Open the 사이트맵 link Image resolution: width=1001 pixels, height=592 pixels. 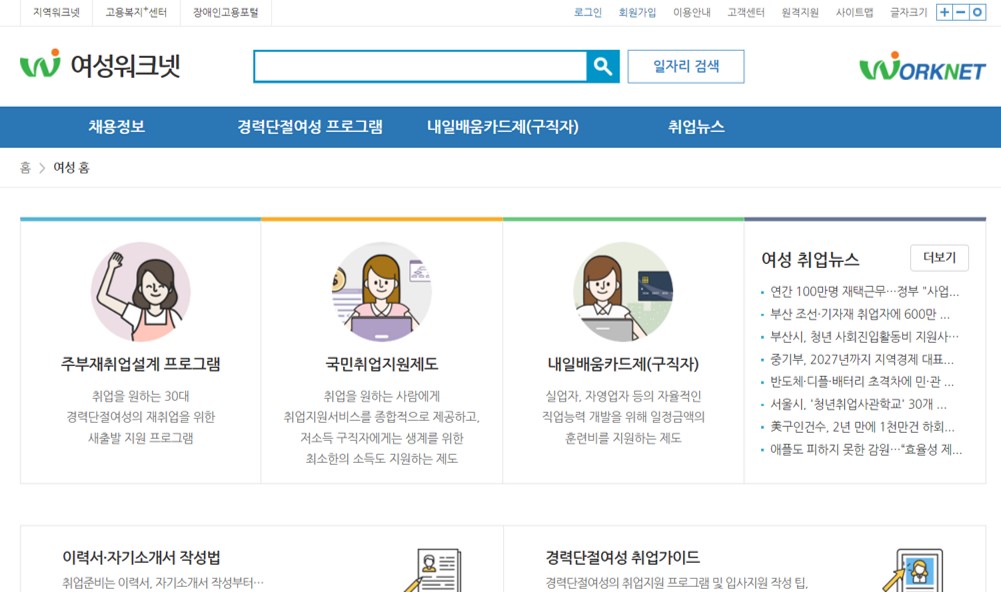pos(854,12)
